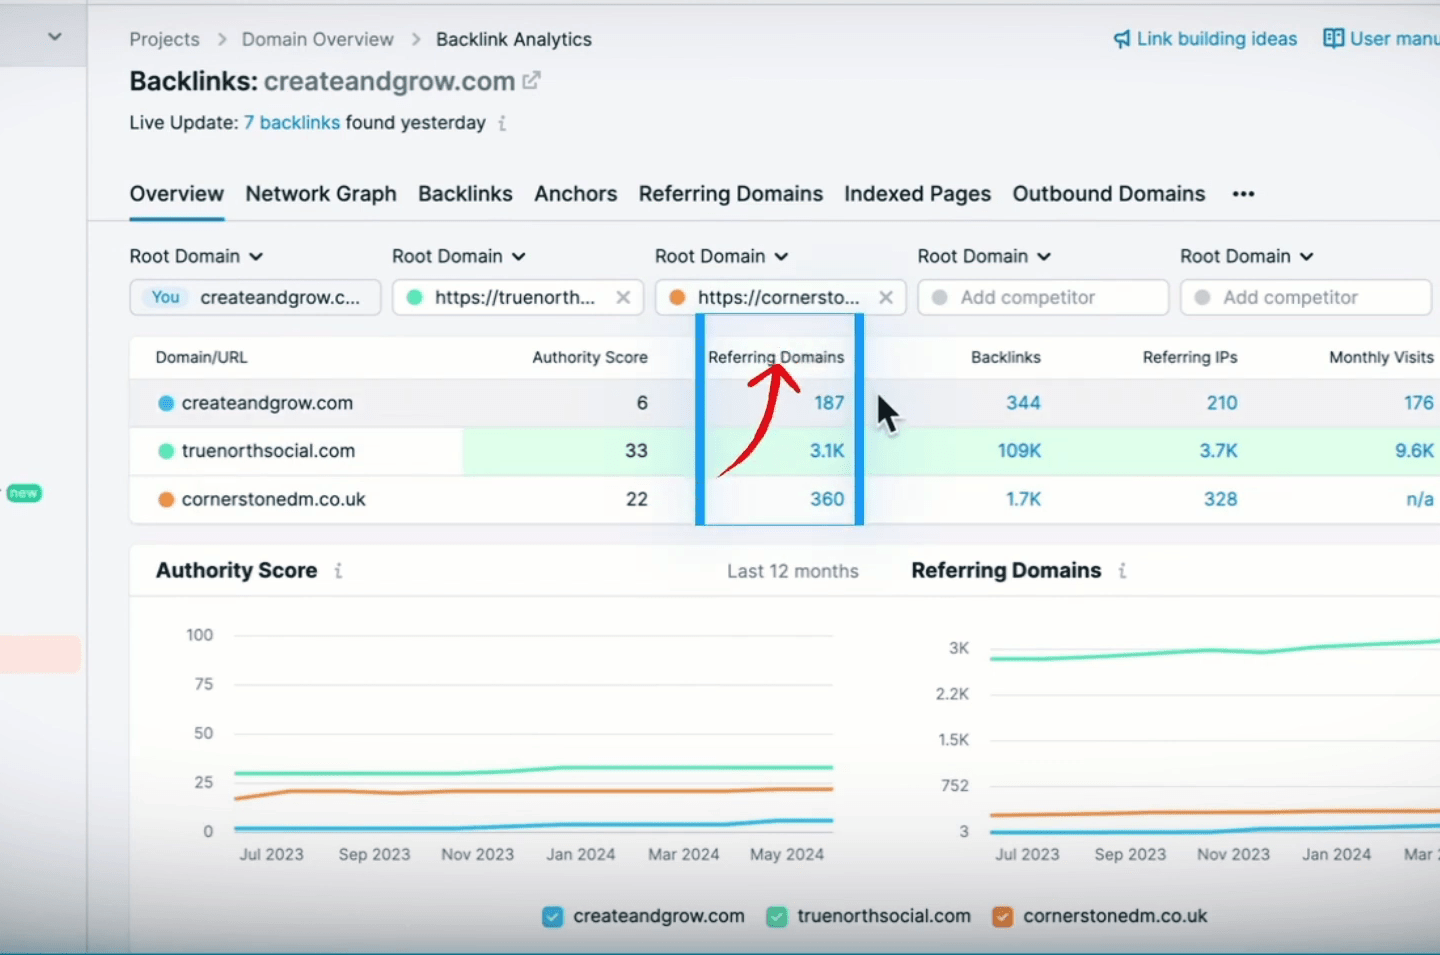Switch to Indexed Pages tab

point(918,194)
